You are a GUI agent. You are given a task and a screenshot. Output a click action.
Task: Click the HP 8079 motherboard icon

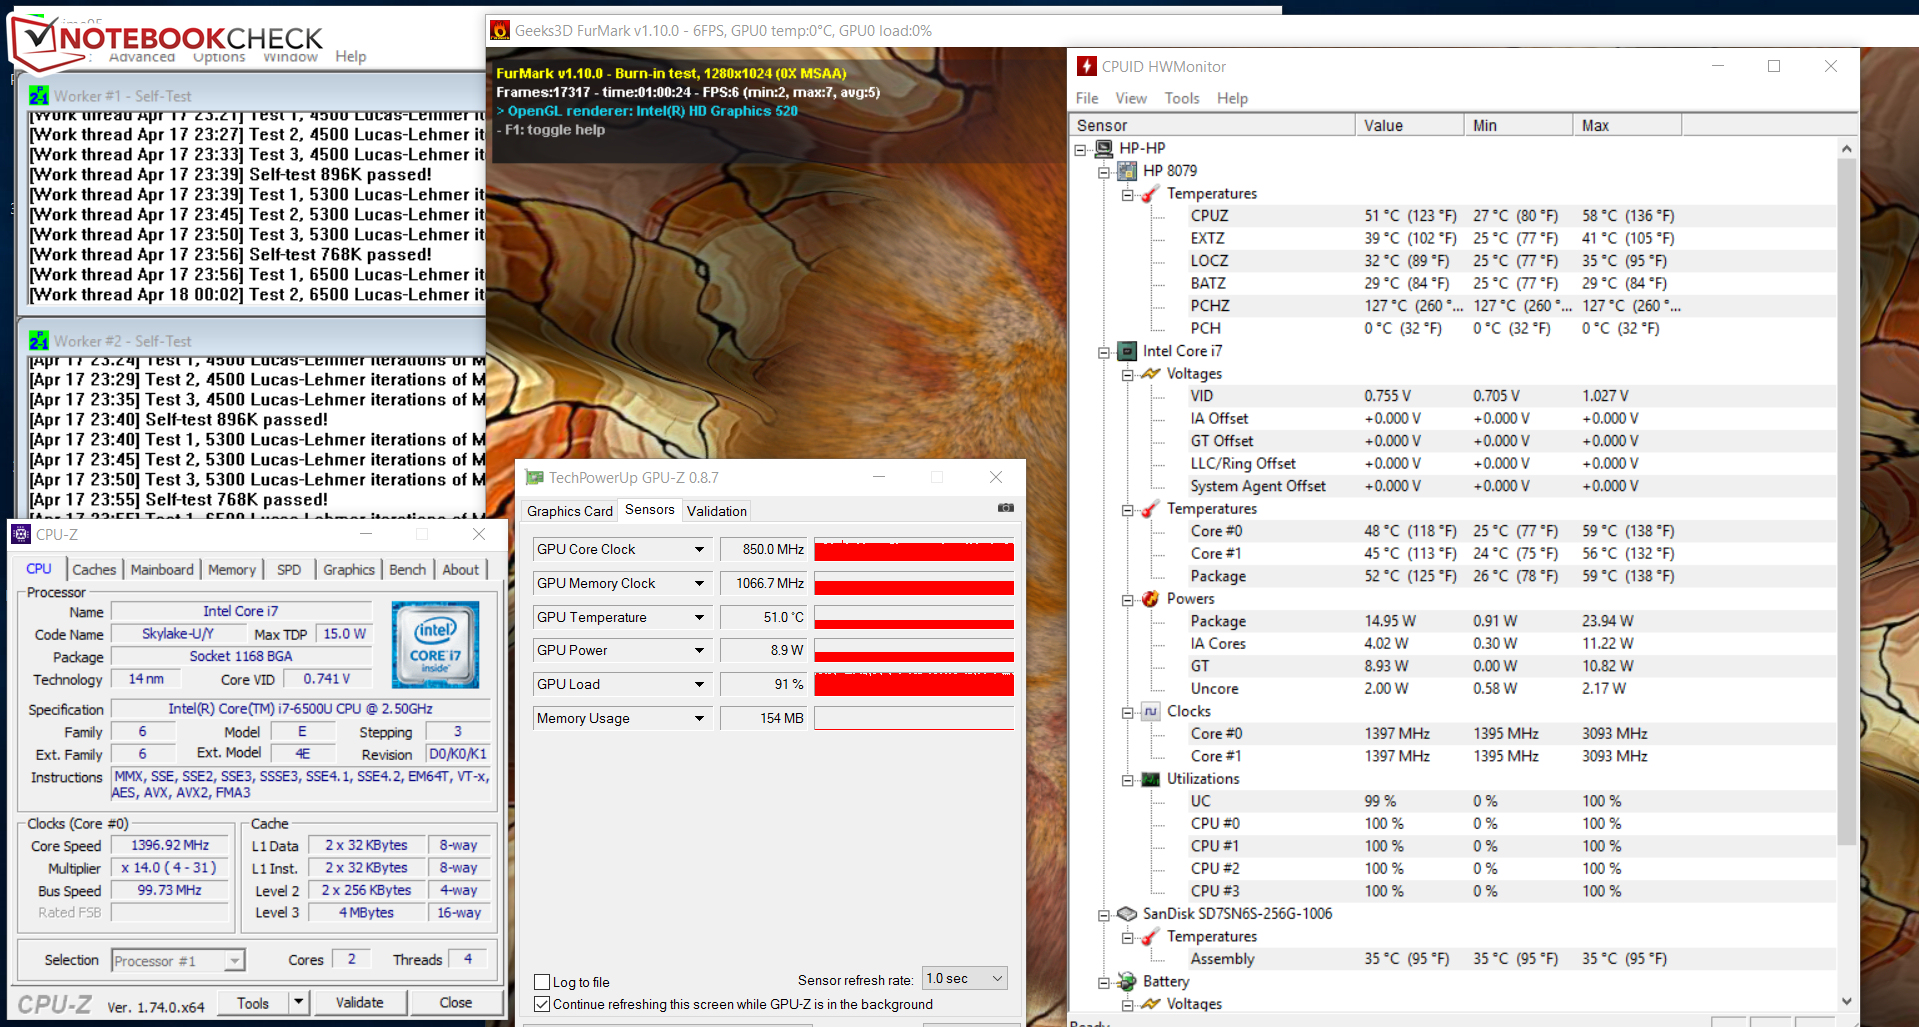pyautogui.click(x=1127, y=171)
